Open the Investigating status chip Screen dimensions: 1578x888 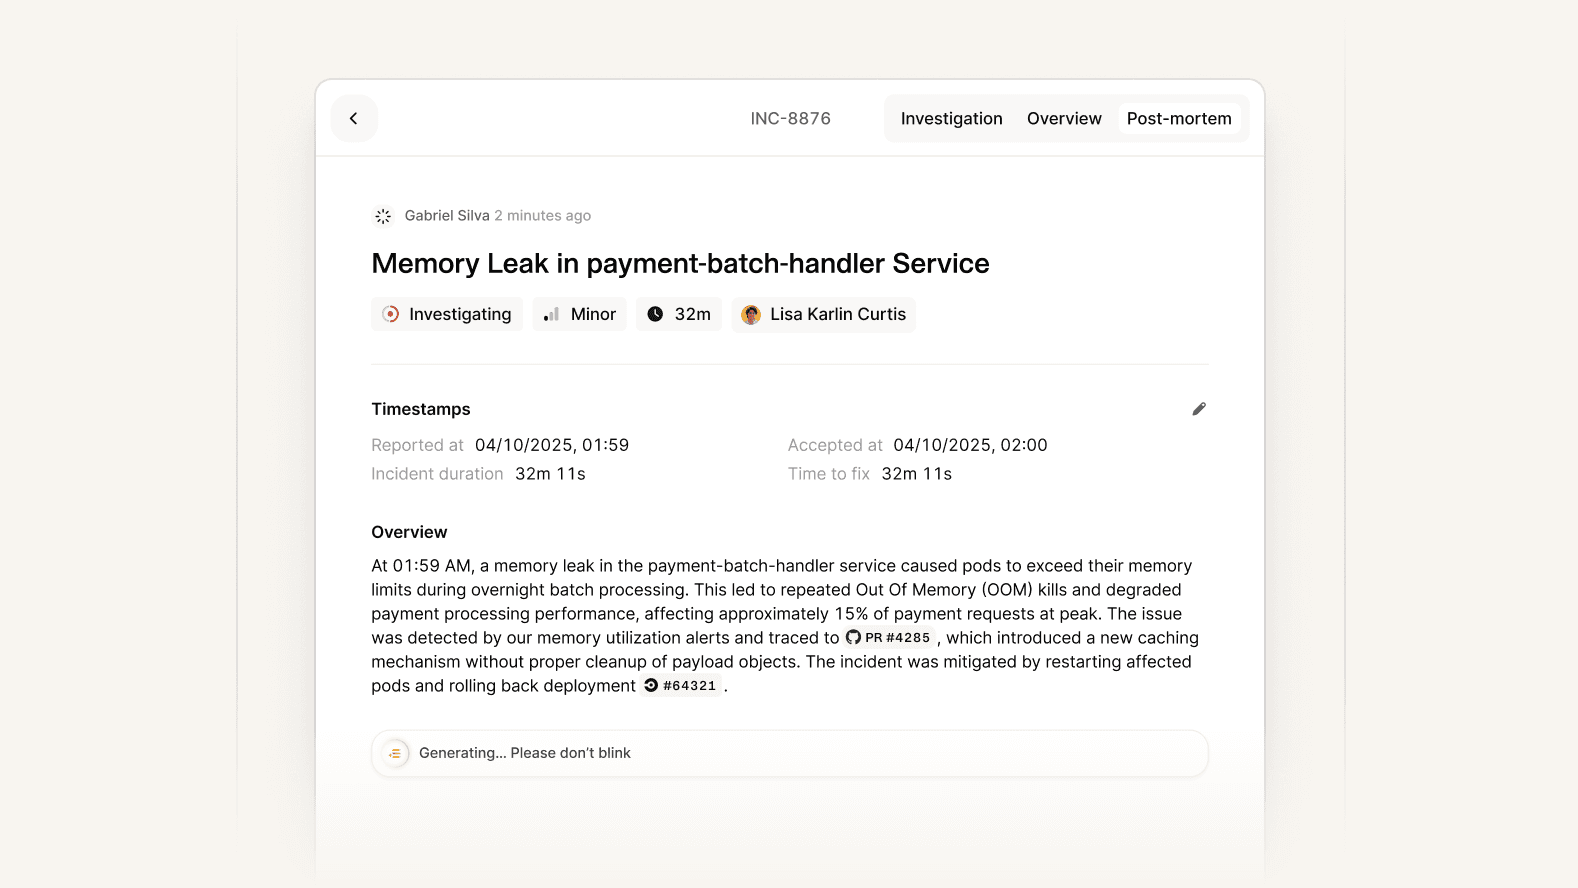447,314
